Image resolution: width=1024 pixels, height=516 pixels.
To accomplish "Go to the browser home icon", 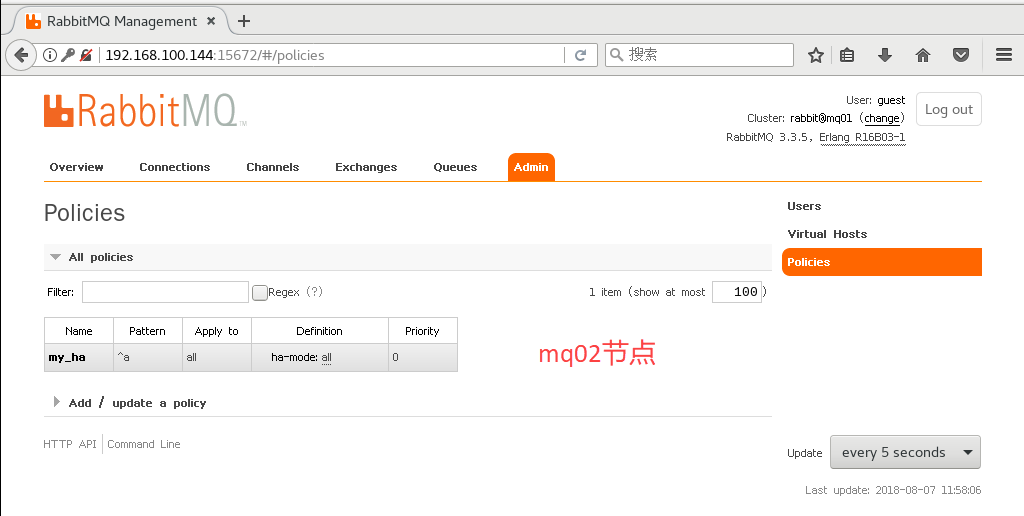I will [x=923, y=56].
